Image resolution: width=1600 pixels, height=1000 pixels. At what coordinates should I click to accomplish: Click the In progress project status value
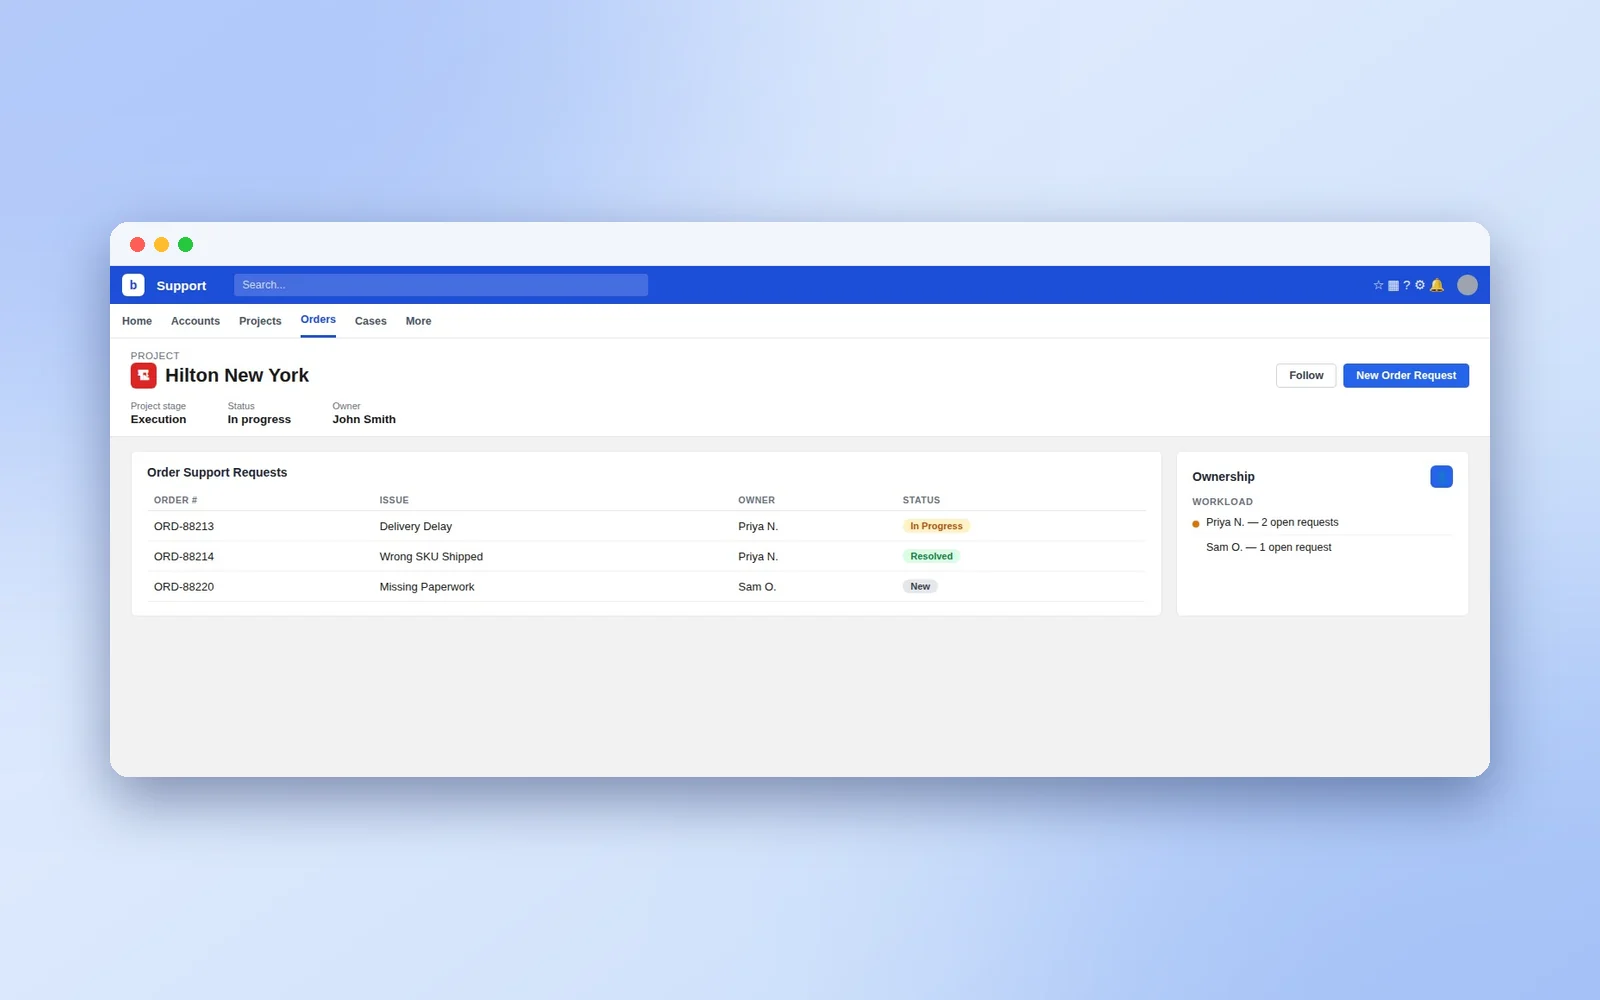click(259, 419)
